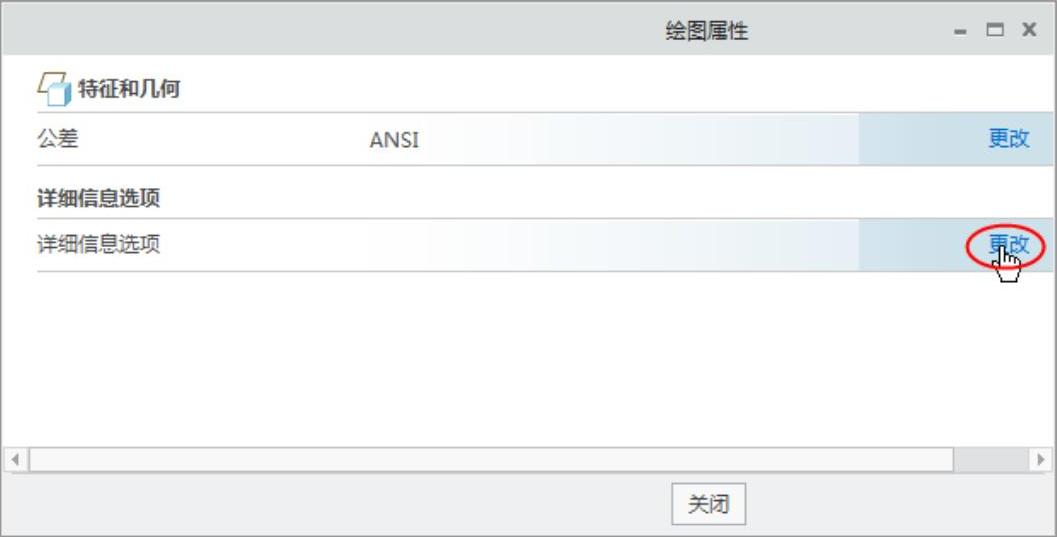The image size is (1057, 537).
Task: Click the bold 详细信息选项 section header
Action: [x=99, y=198]
